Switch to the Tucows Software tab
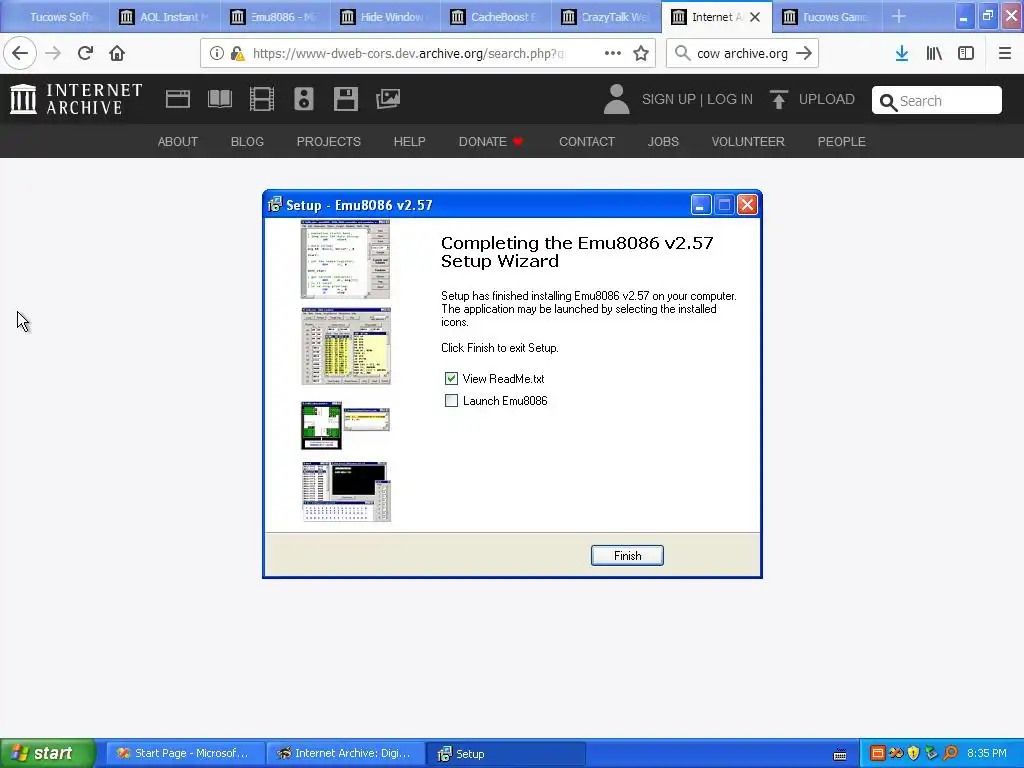 click(56, 17)
